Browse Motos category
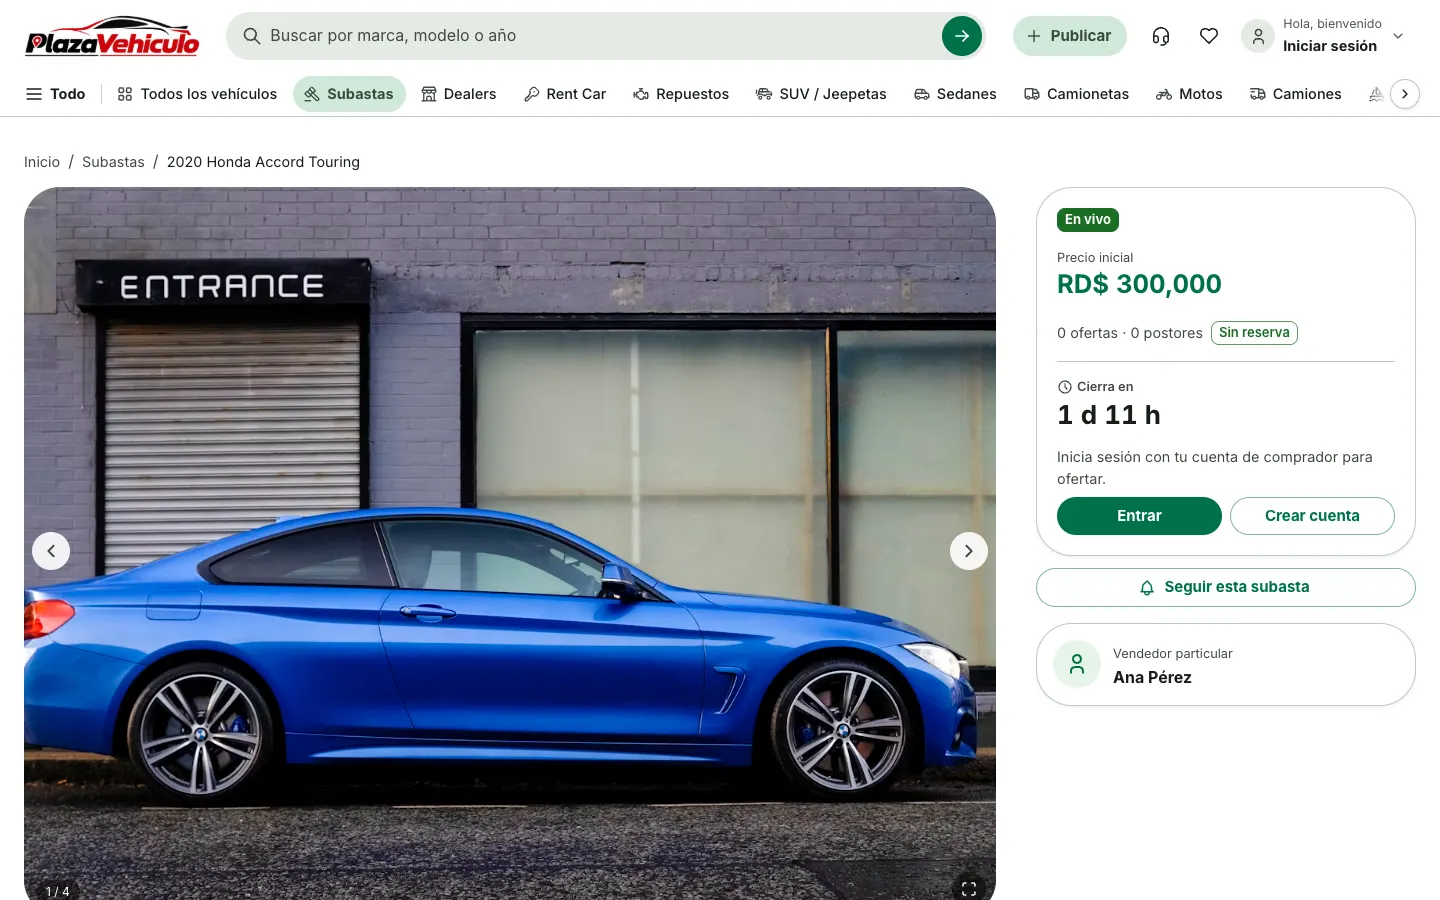Viewport: 1440px width, 900px height. [x=1189, y=94]
